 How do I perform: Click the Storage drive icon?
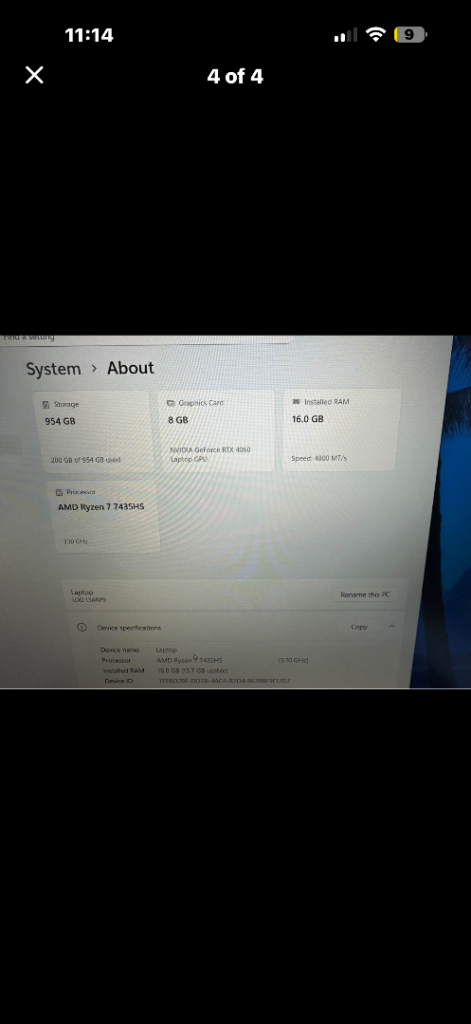(46, 405)
